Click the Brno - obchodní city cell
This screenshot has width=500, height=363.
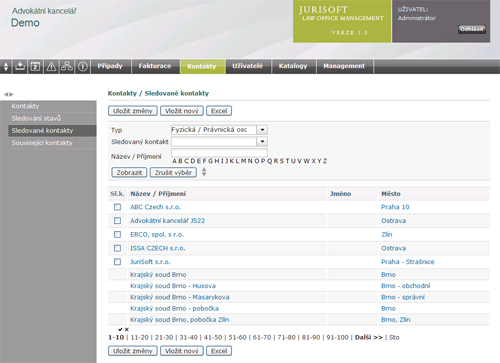coord(406,286)
